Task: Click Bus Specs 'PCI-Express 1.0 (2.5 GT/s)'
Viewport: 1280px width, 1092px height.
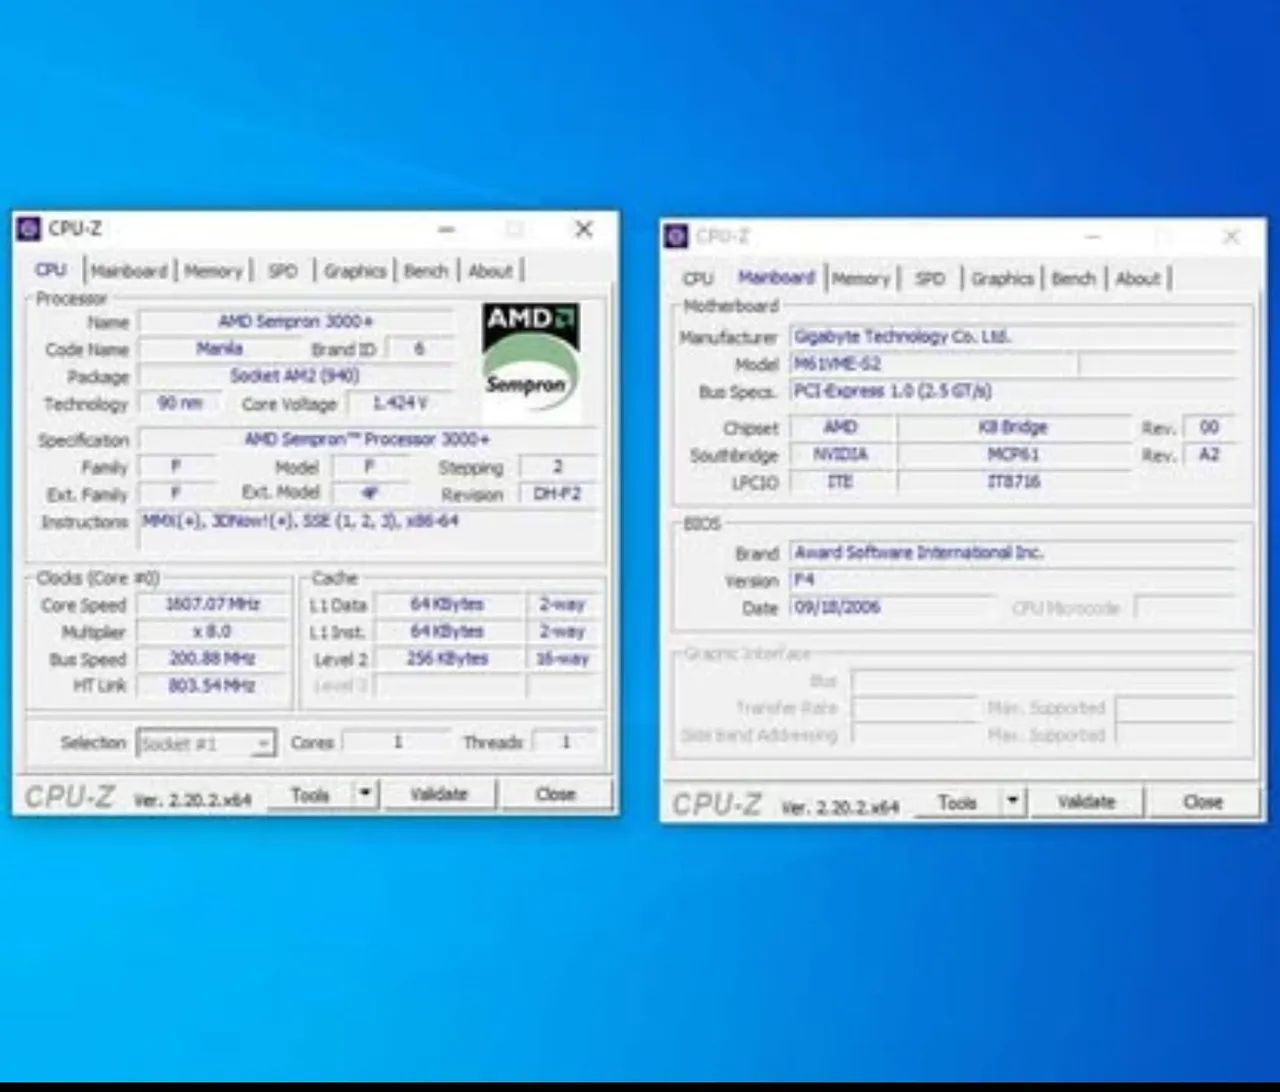Action: click(1014, 391)
